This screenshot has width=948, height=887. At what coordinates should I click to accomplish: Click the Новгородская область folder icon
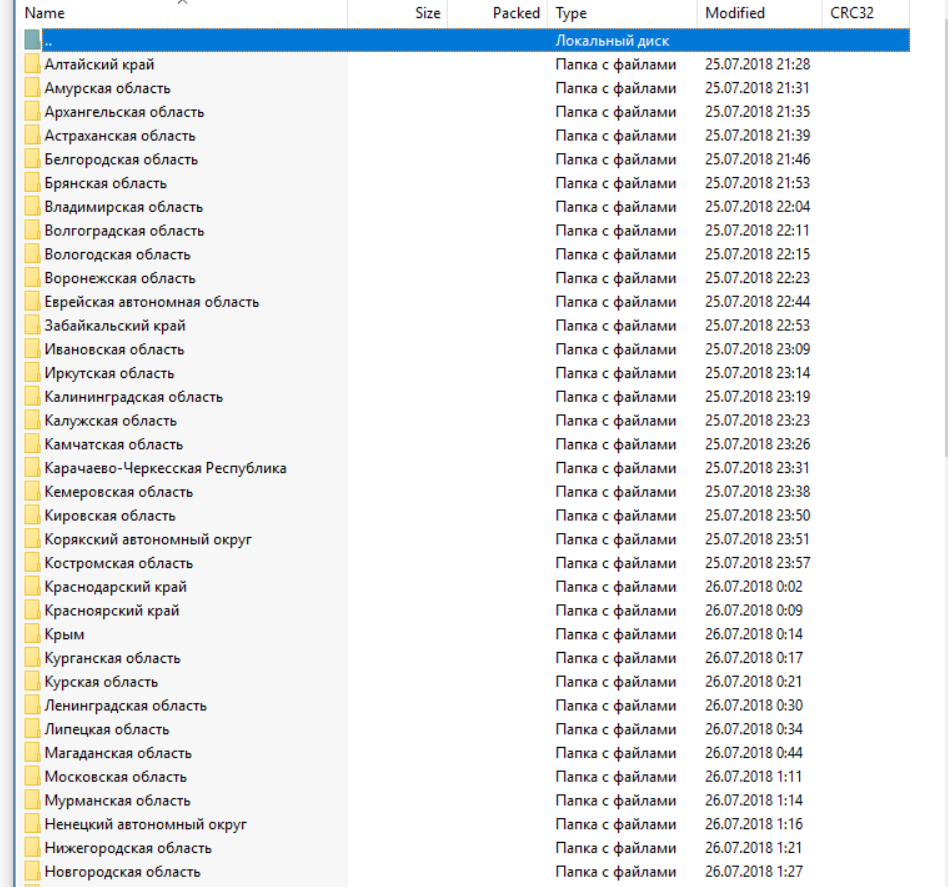[32, 872]
